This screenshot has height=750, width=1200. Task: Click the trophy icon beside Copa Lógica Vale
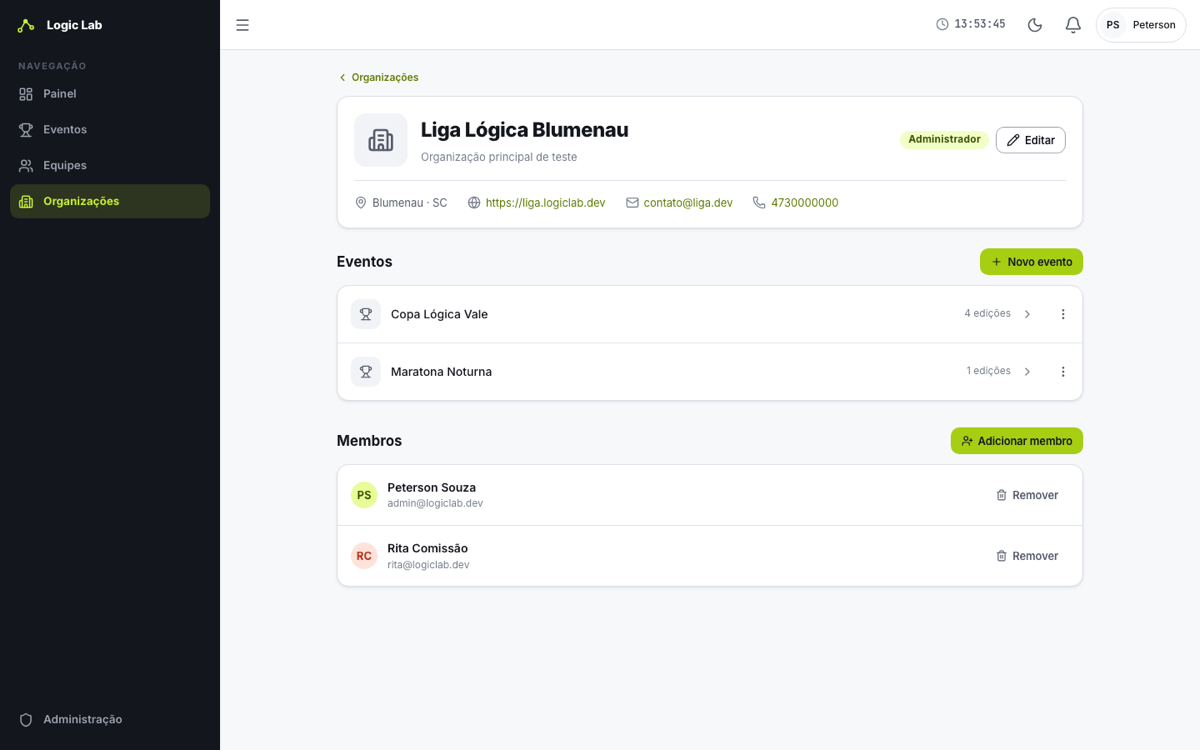pos(366,314)
